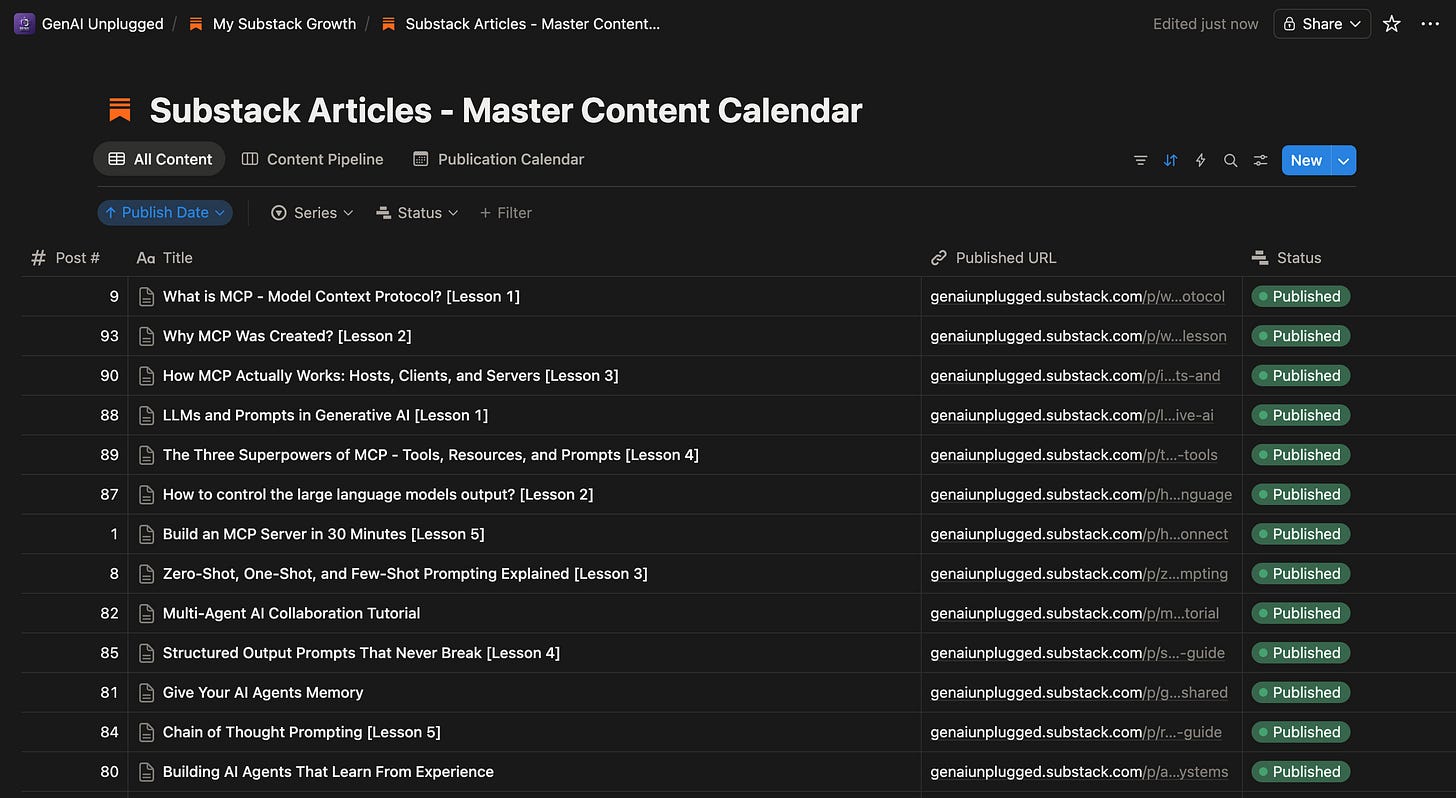Switch to the Content Pipeline view
The width and height of the screenshot is (1456, 798).
(x=324, y=159)
